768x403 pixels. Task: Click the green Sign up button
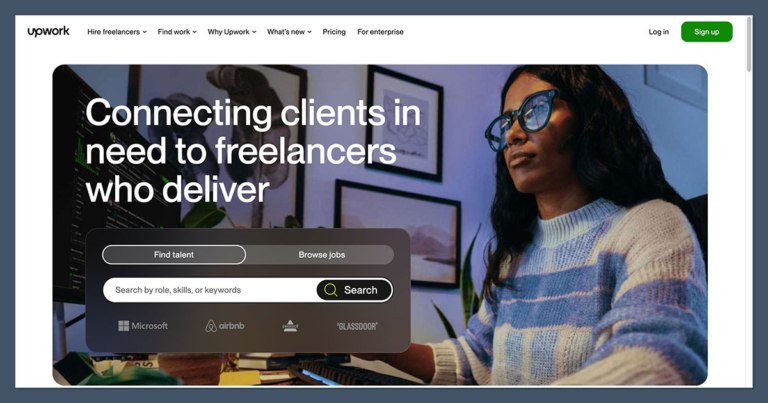[x=706, y=32]
